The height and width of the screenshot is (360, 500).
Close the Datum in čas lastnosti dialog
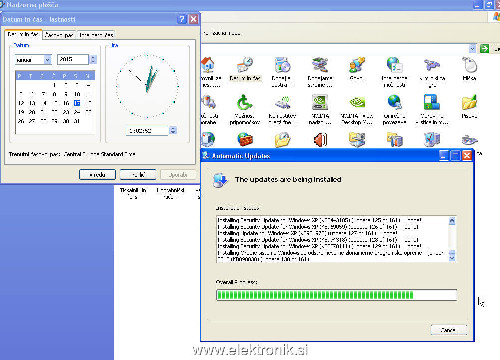click(193, 19)
